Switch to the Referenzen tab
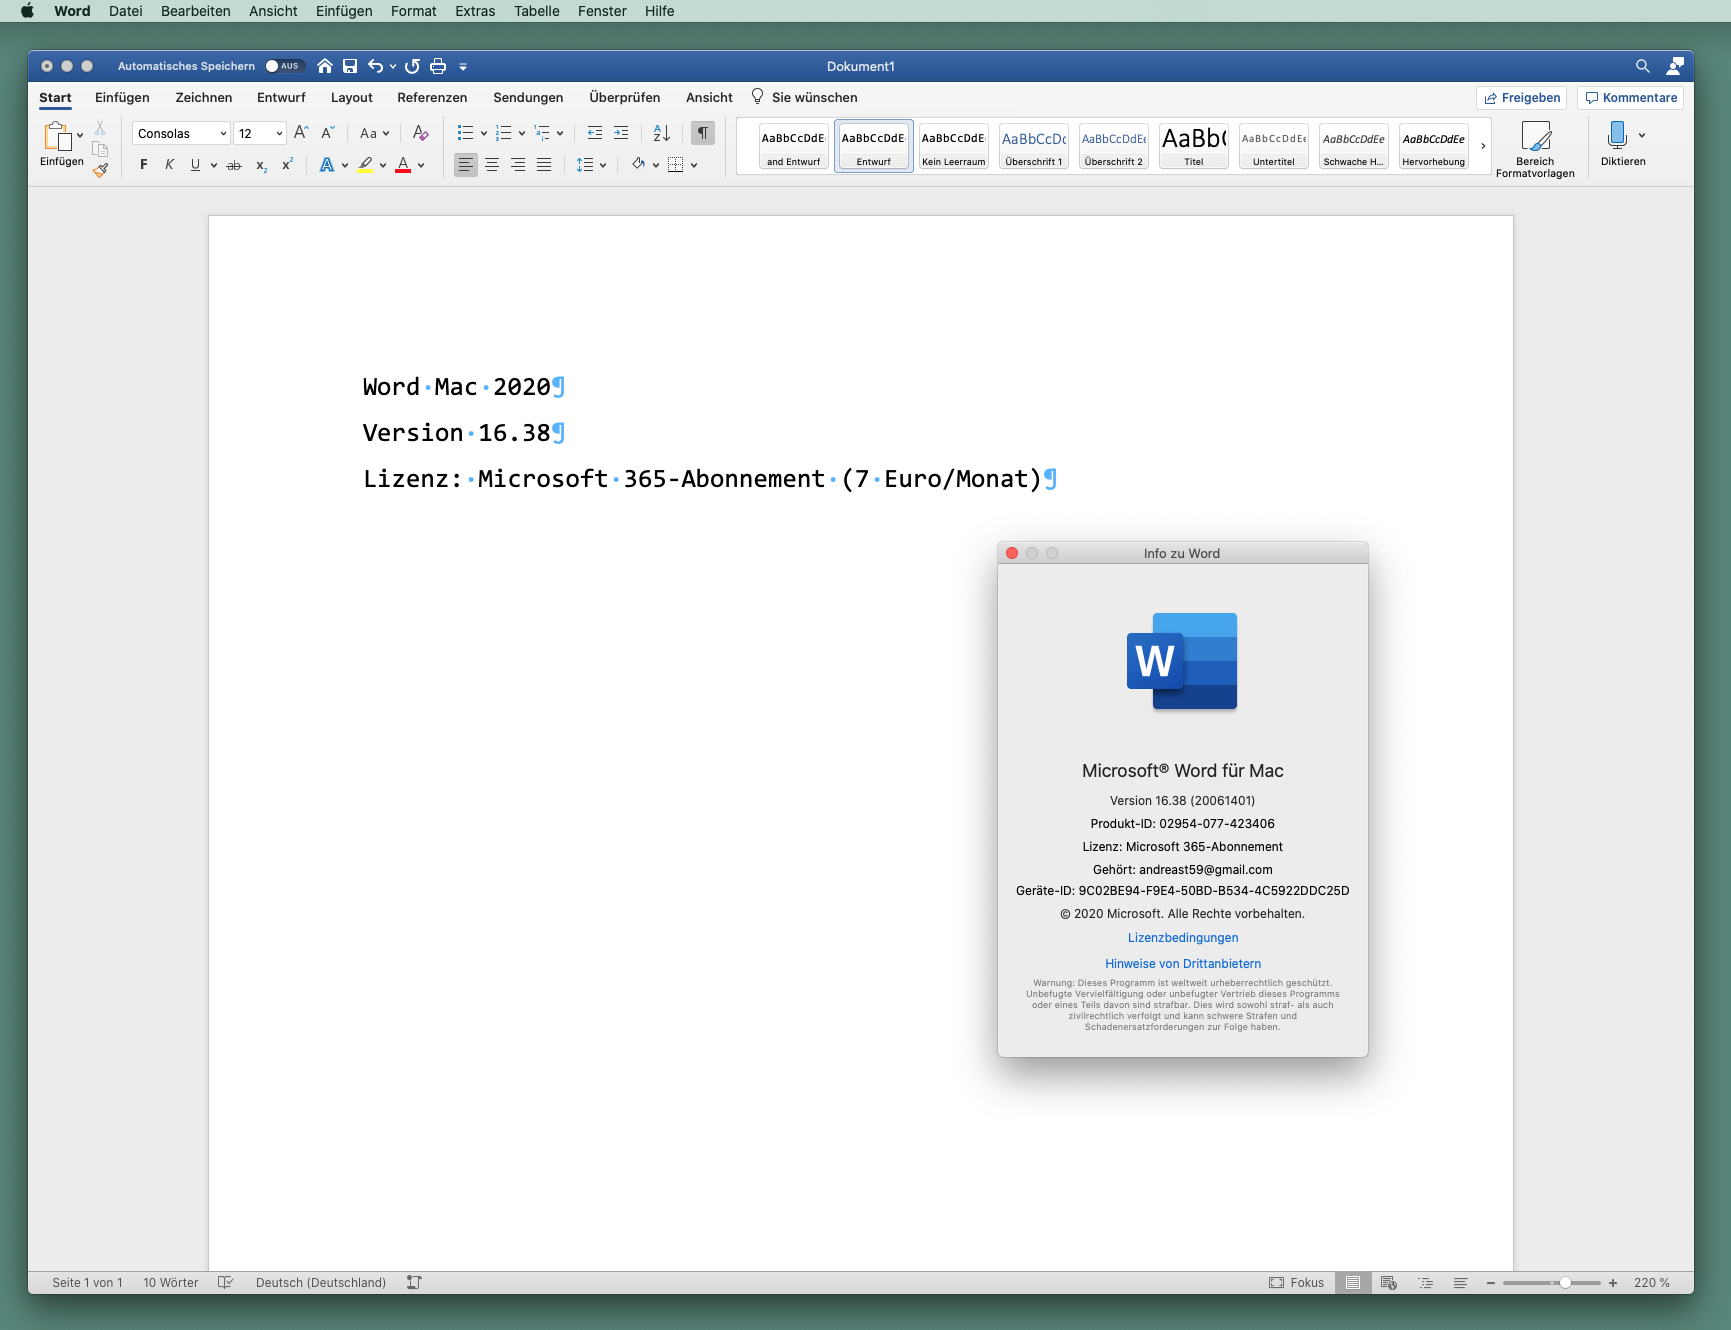The height and width of the screenshot is (1330, 1731). (432, 97)
